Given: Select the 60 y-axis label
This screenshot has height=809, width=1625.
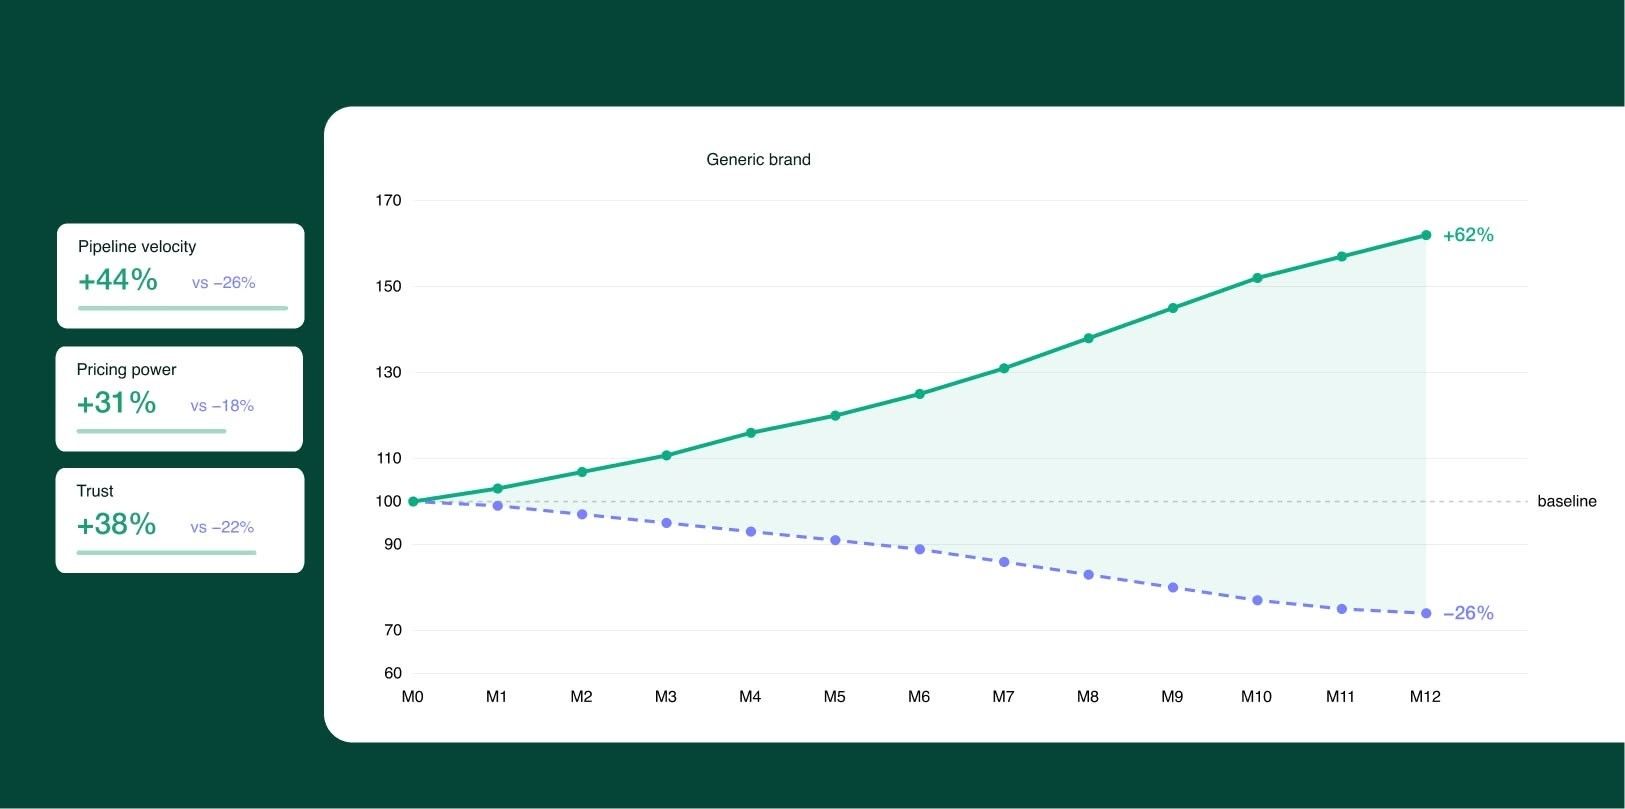Looking at the screenshot, I should tap(393, 673).
